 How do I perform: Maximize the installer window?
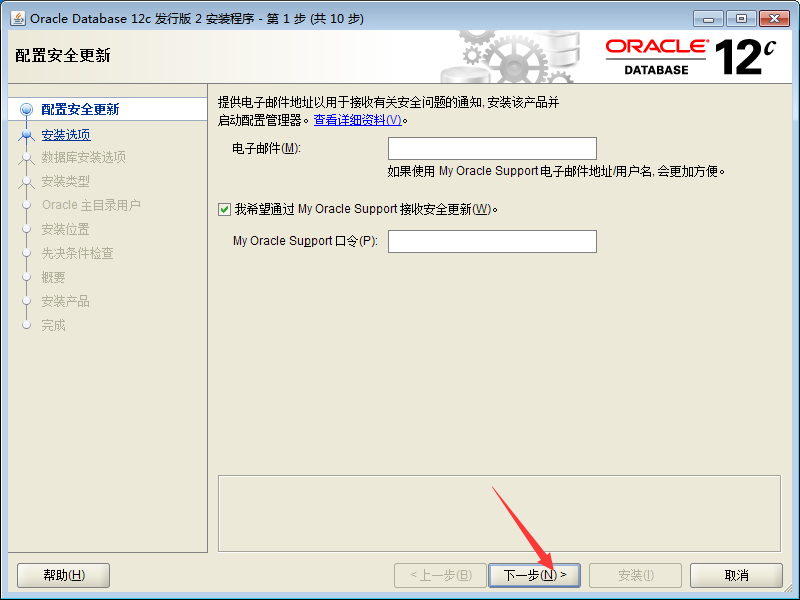pos(741,19)
